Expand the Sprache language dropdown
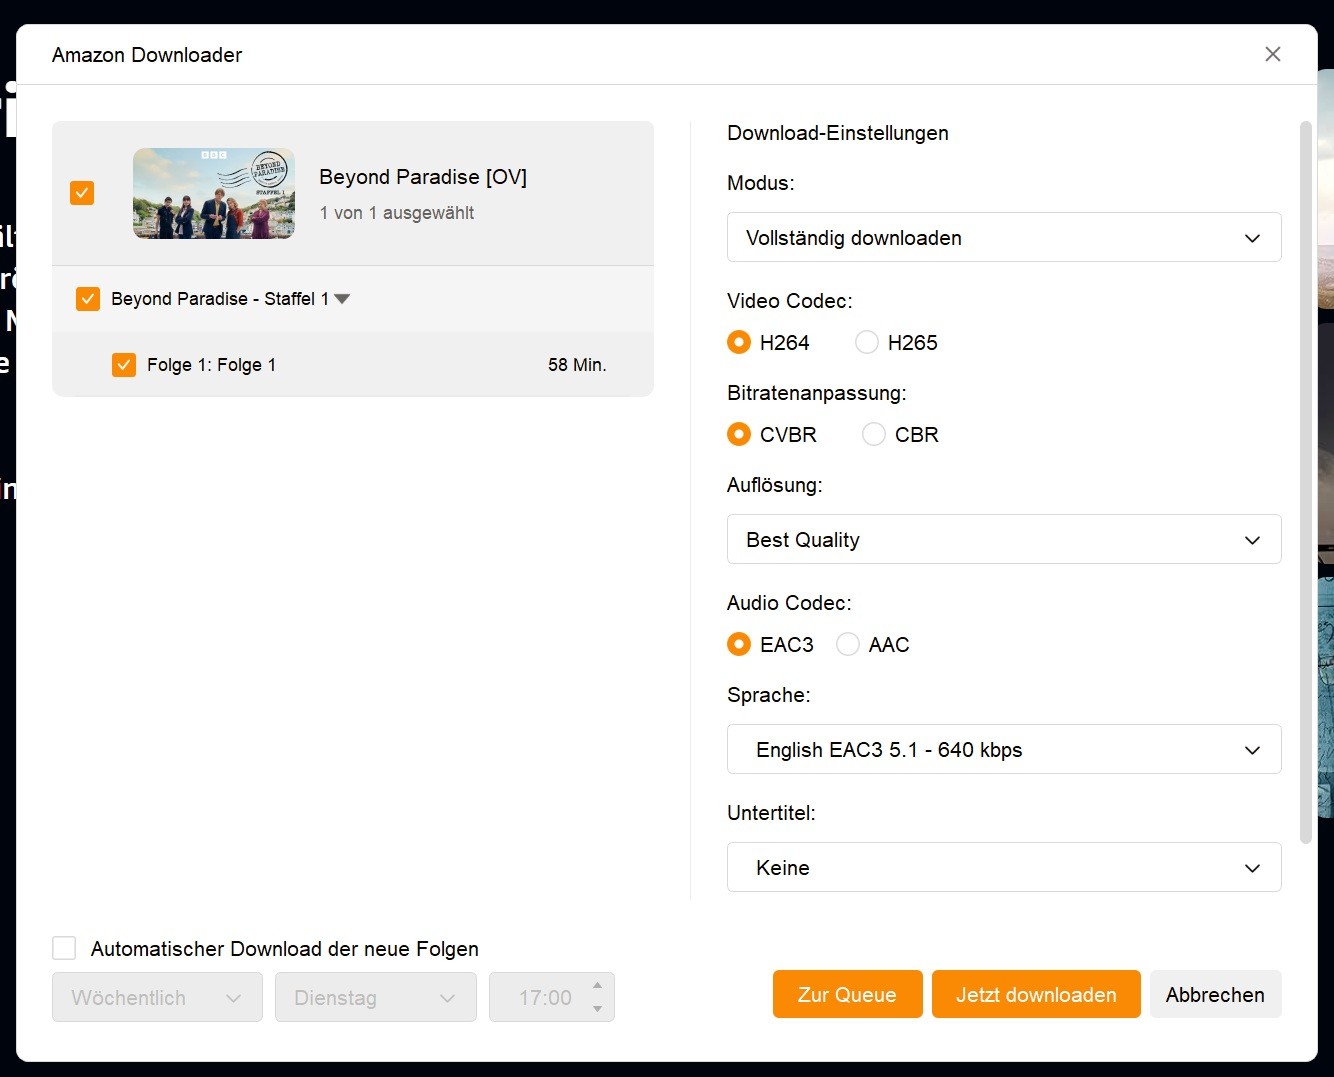Screen dimensions: 1334x1077 point(1003,750)
